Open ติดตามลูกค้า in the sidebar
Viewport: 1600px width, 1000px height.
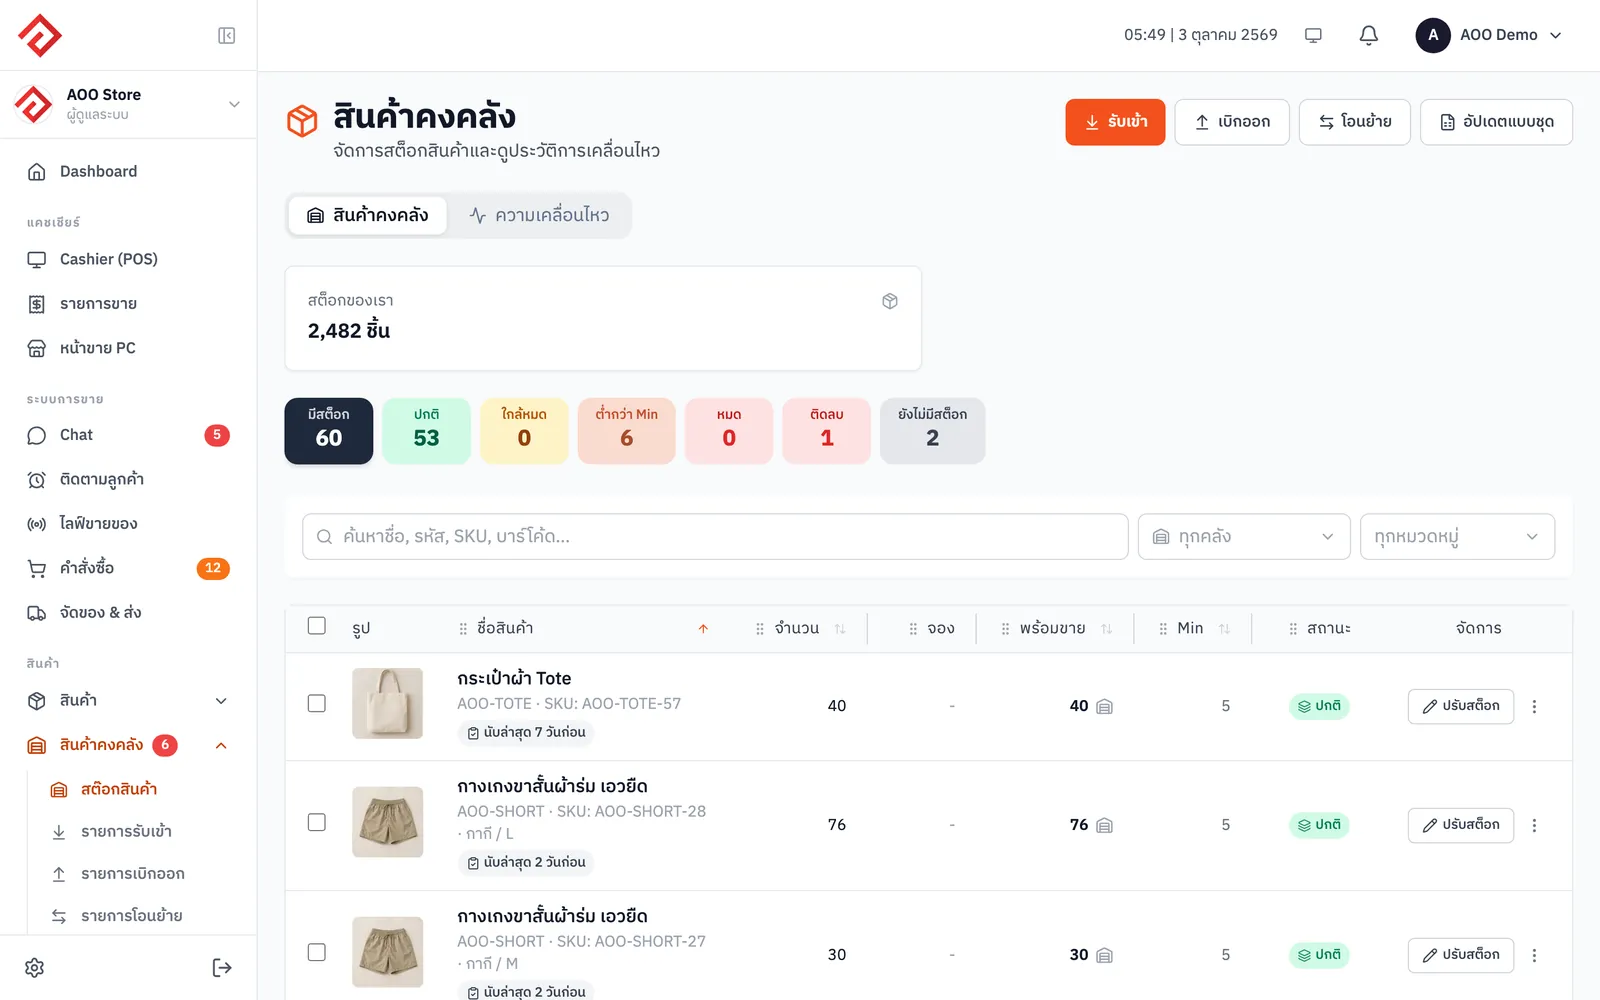[128, 480]
